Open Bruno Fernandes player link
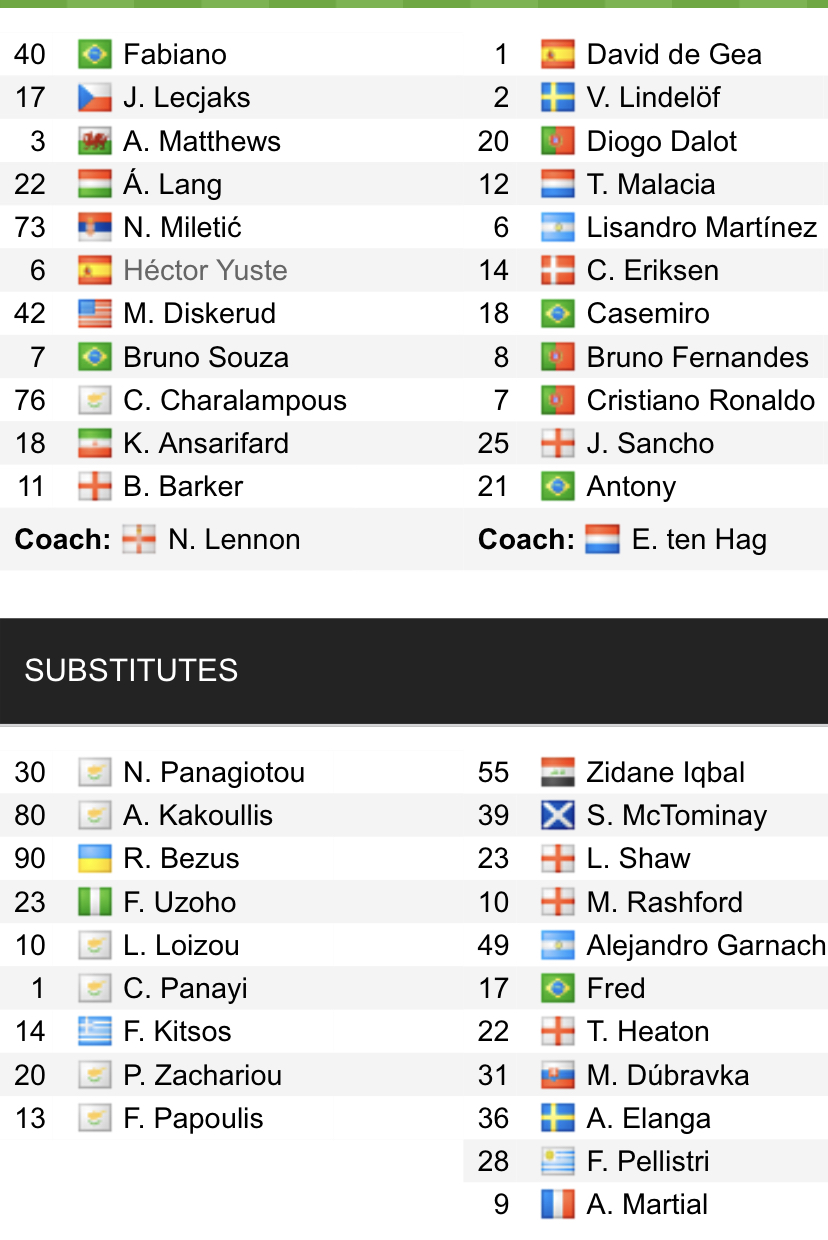The width and height of the screenshot is (828, 1240). pos(697,357)
